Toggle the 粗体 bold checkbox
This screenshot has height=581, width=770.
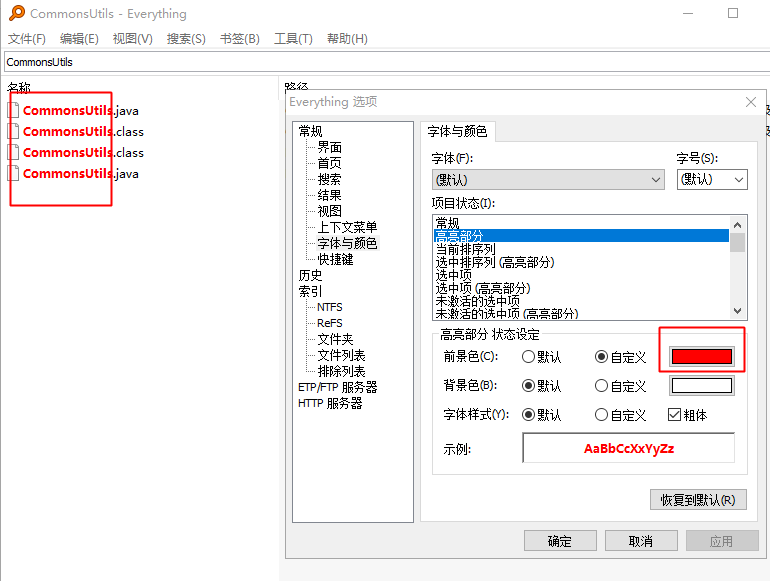pyautogui.click(x=674, y=415)
